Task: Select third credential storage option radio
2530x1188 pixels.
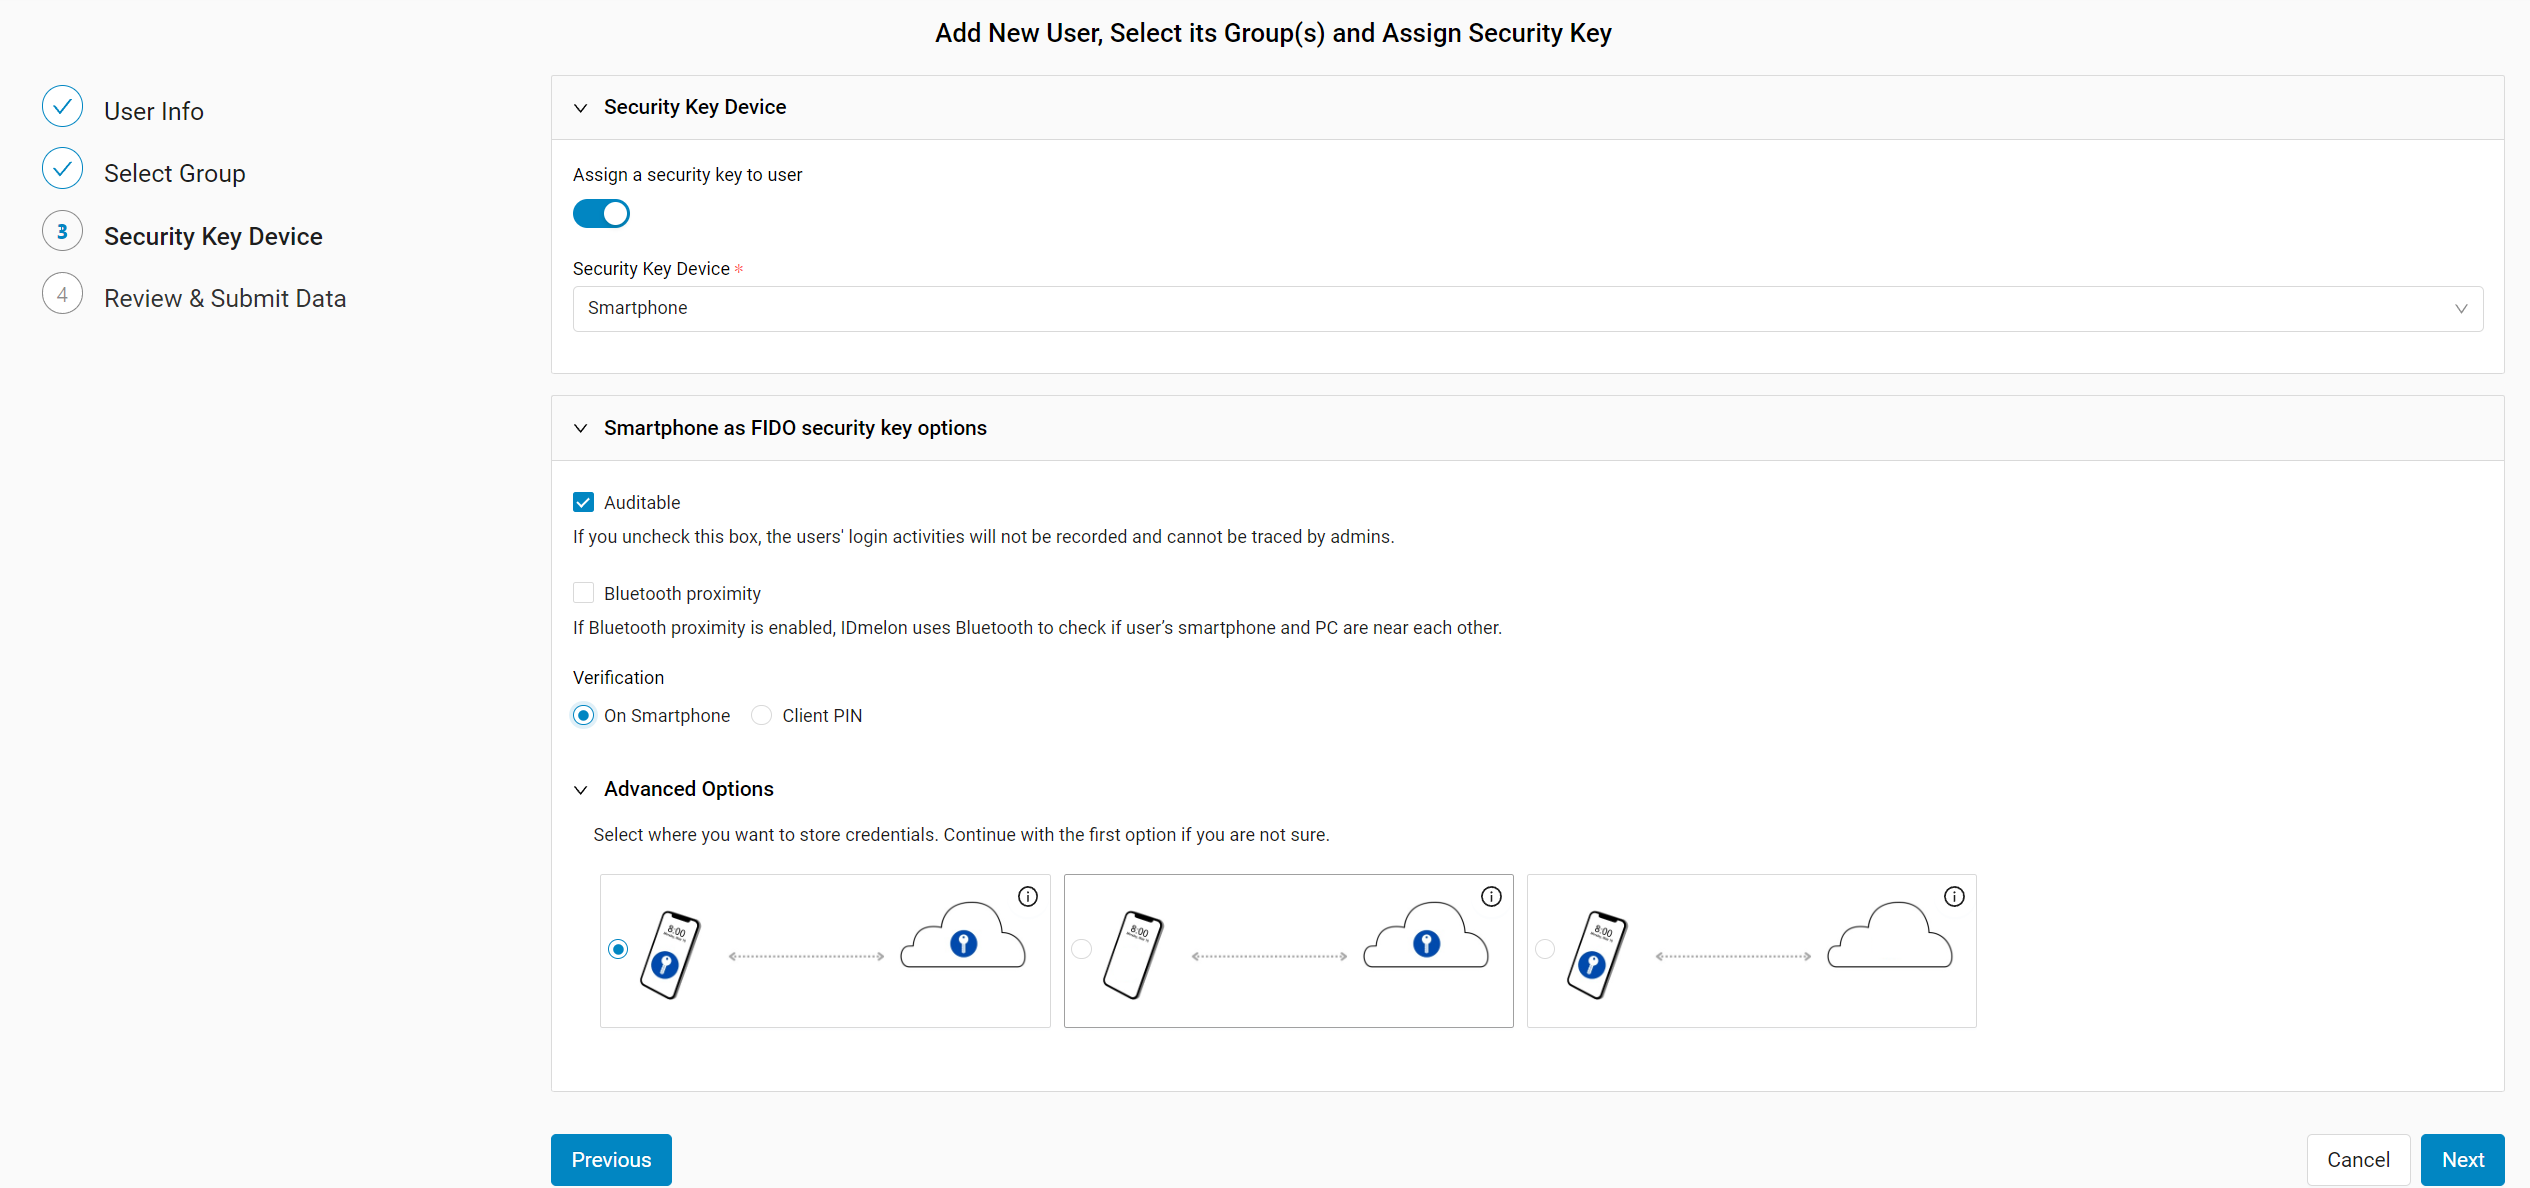Action: click(1545, 949)
